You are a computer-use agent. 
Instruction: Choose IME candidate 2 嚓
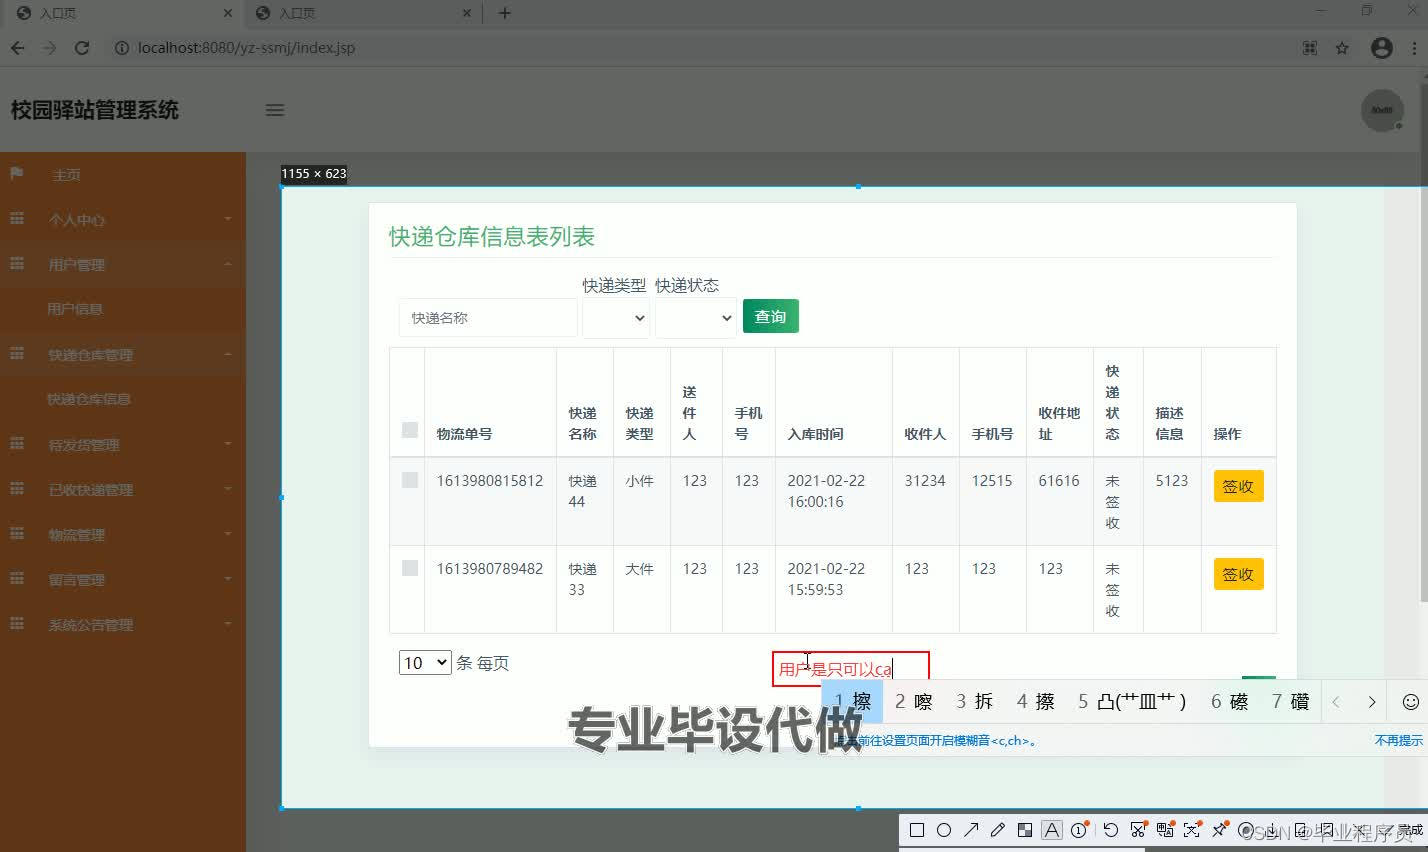point(914,702)
